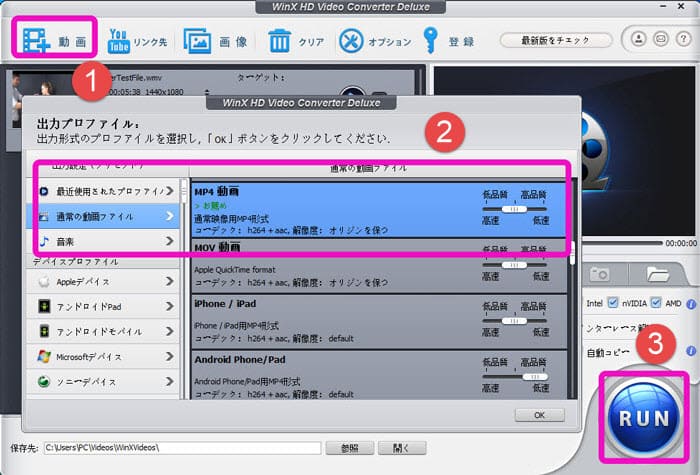Open the help question mark icon
Viewport: 700px width, 475px height.
pos(683,39)
